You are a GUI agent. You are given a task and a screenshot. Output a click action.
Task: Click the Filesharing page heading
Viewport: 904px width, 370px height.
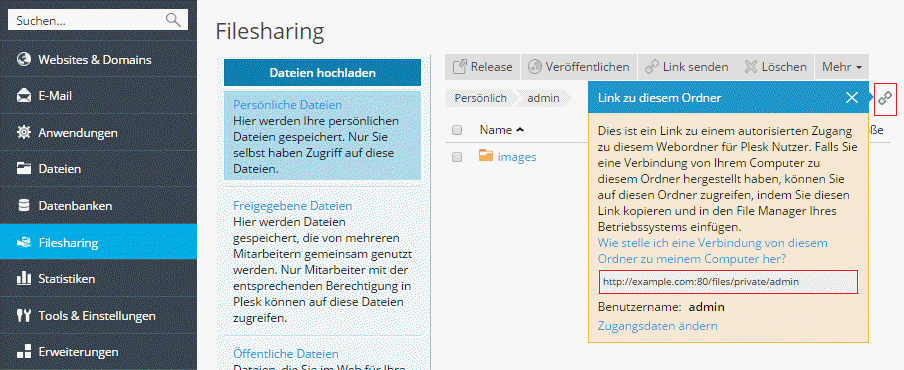pyautogui.click(x=270, y=31)
